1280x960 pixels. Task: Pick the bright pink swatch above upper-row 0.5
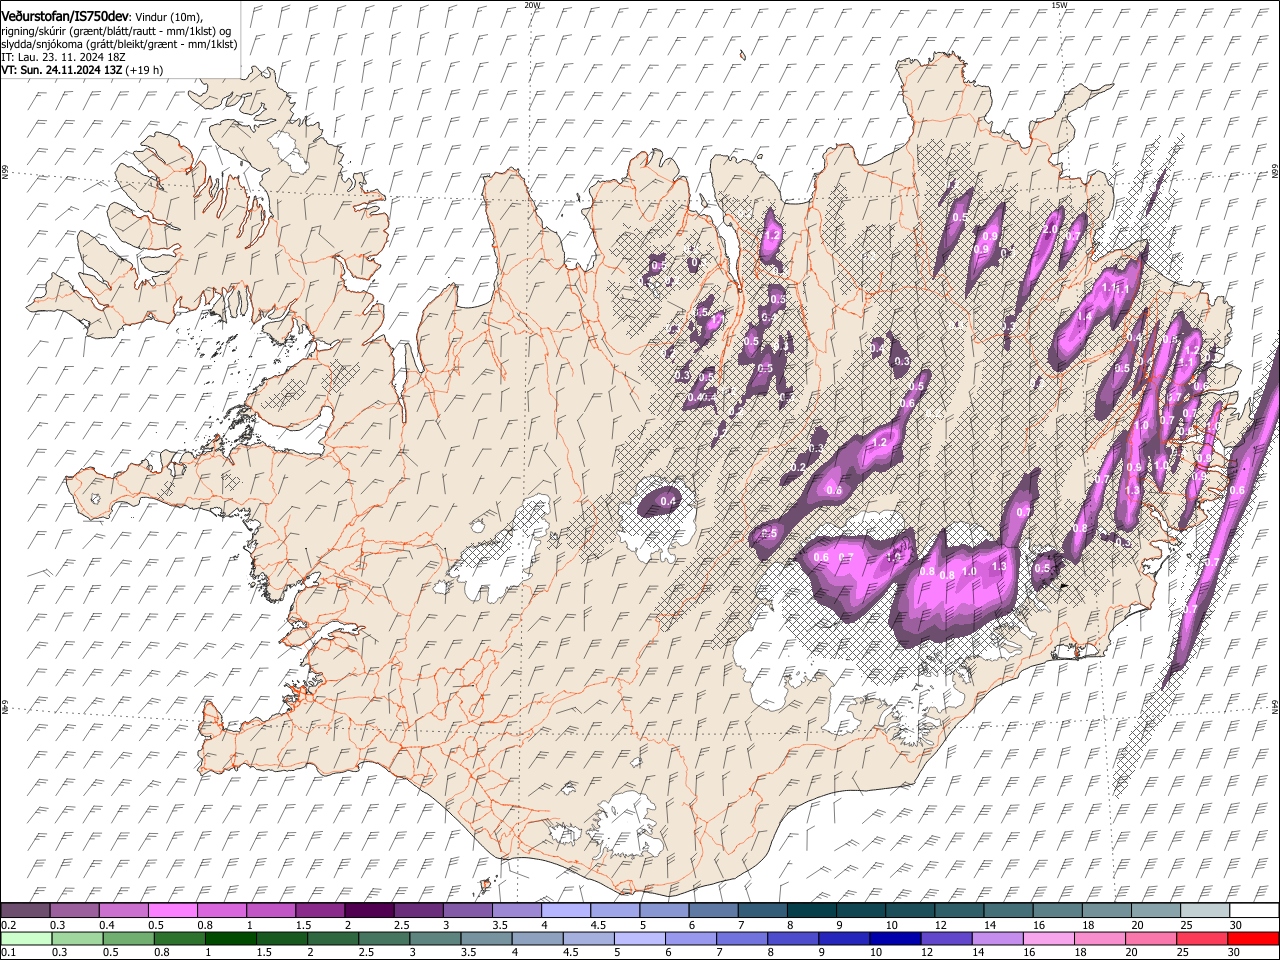pyautogui.click(x=172, y=911)
